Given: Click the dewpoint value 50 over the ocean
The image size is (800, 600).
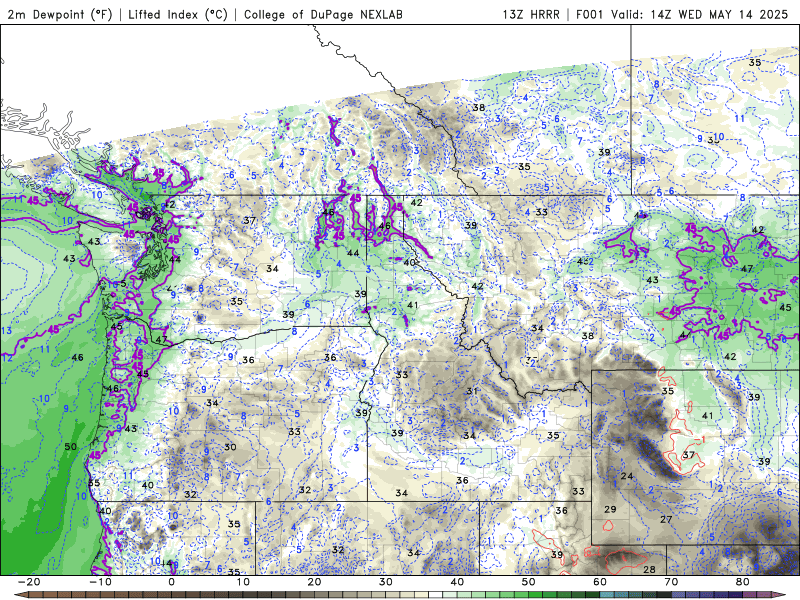Looking at the screenshot, I should coord(70,447).
